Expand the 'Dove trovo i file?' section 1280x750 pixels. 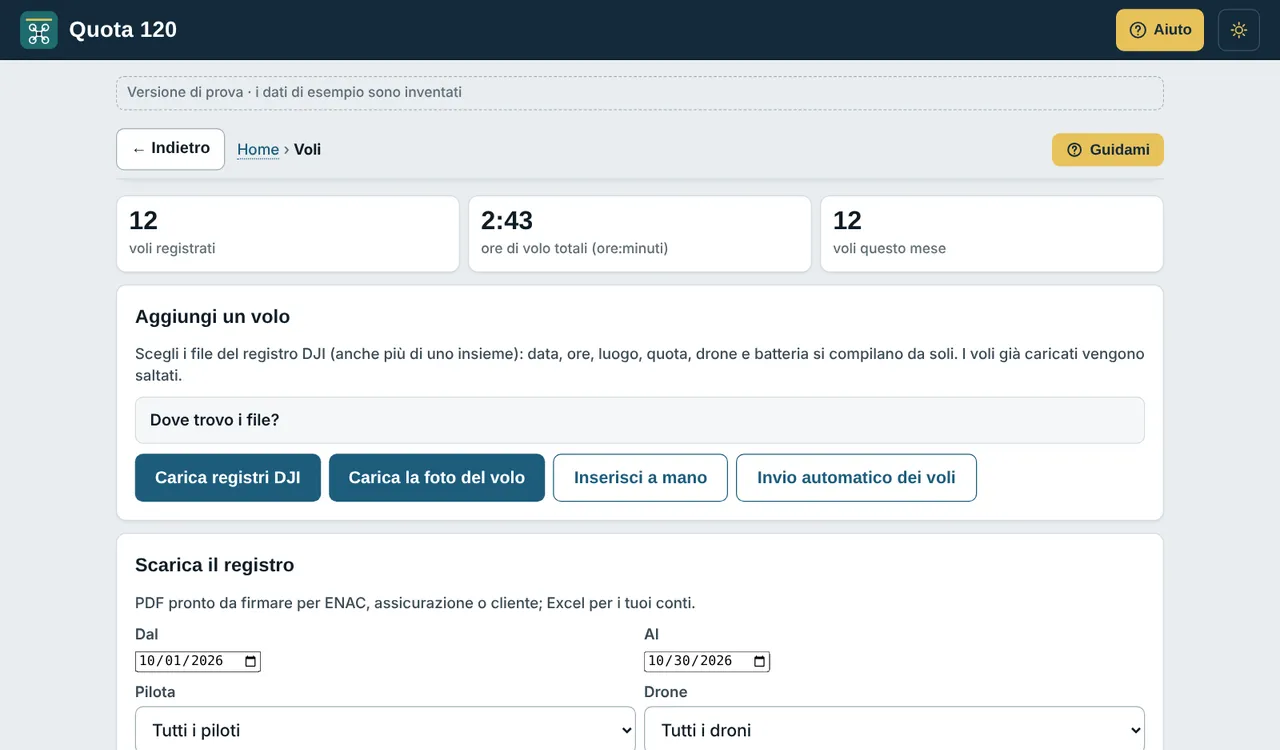pos(640,420)
